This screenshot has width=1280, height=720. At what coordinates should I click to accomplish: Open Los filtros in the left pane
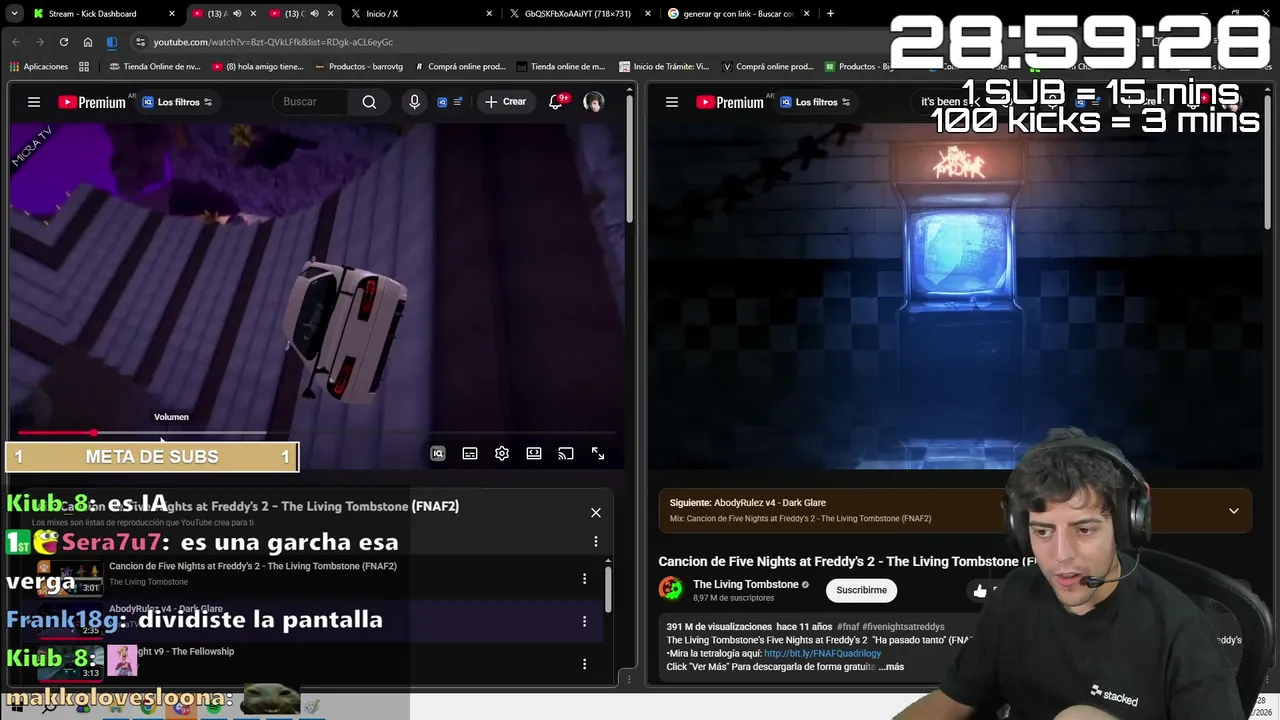tap(177, 102)
